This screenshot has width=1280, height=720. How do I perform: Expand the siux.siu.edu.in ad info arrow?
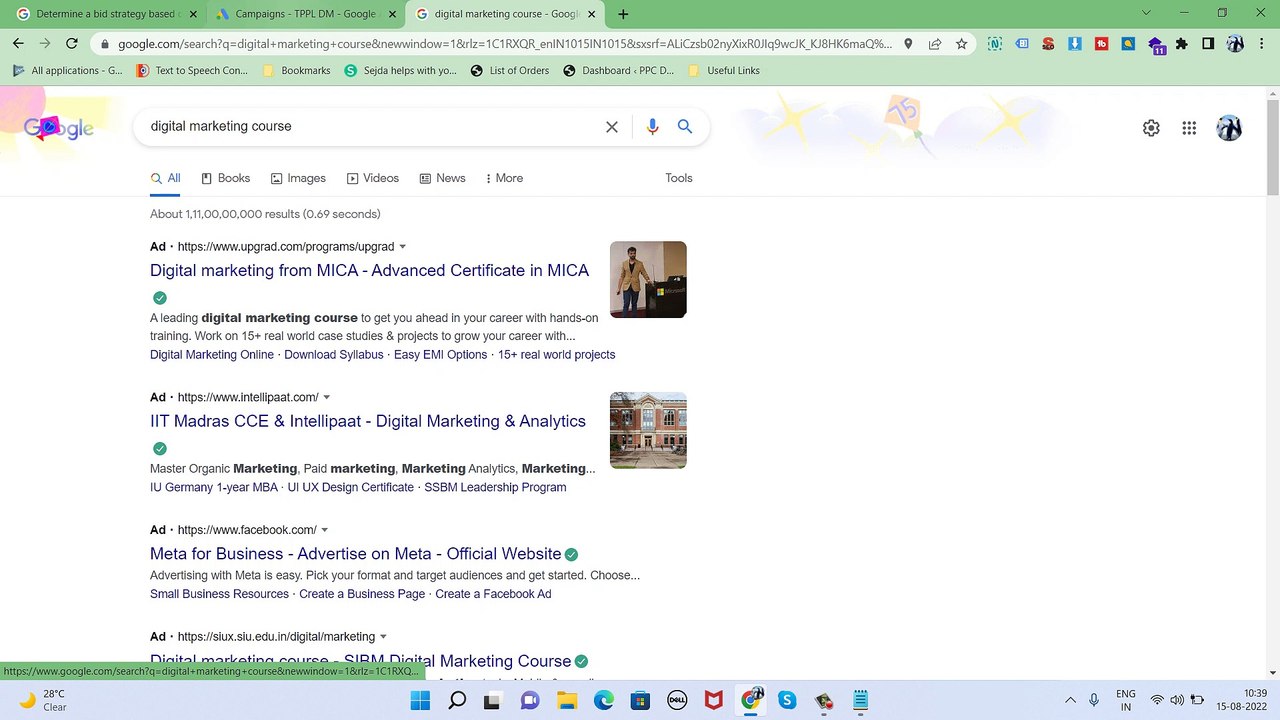click(383, 637)
